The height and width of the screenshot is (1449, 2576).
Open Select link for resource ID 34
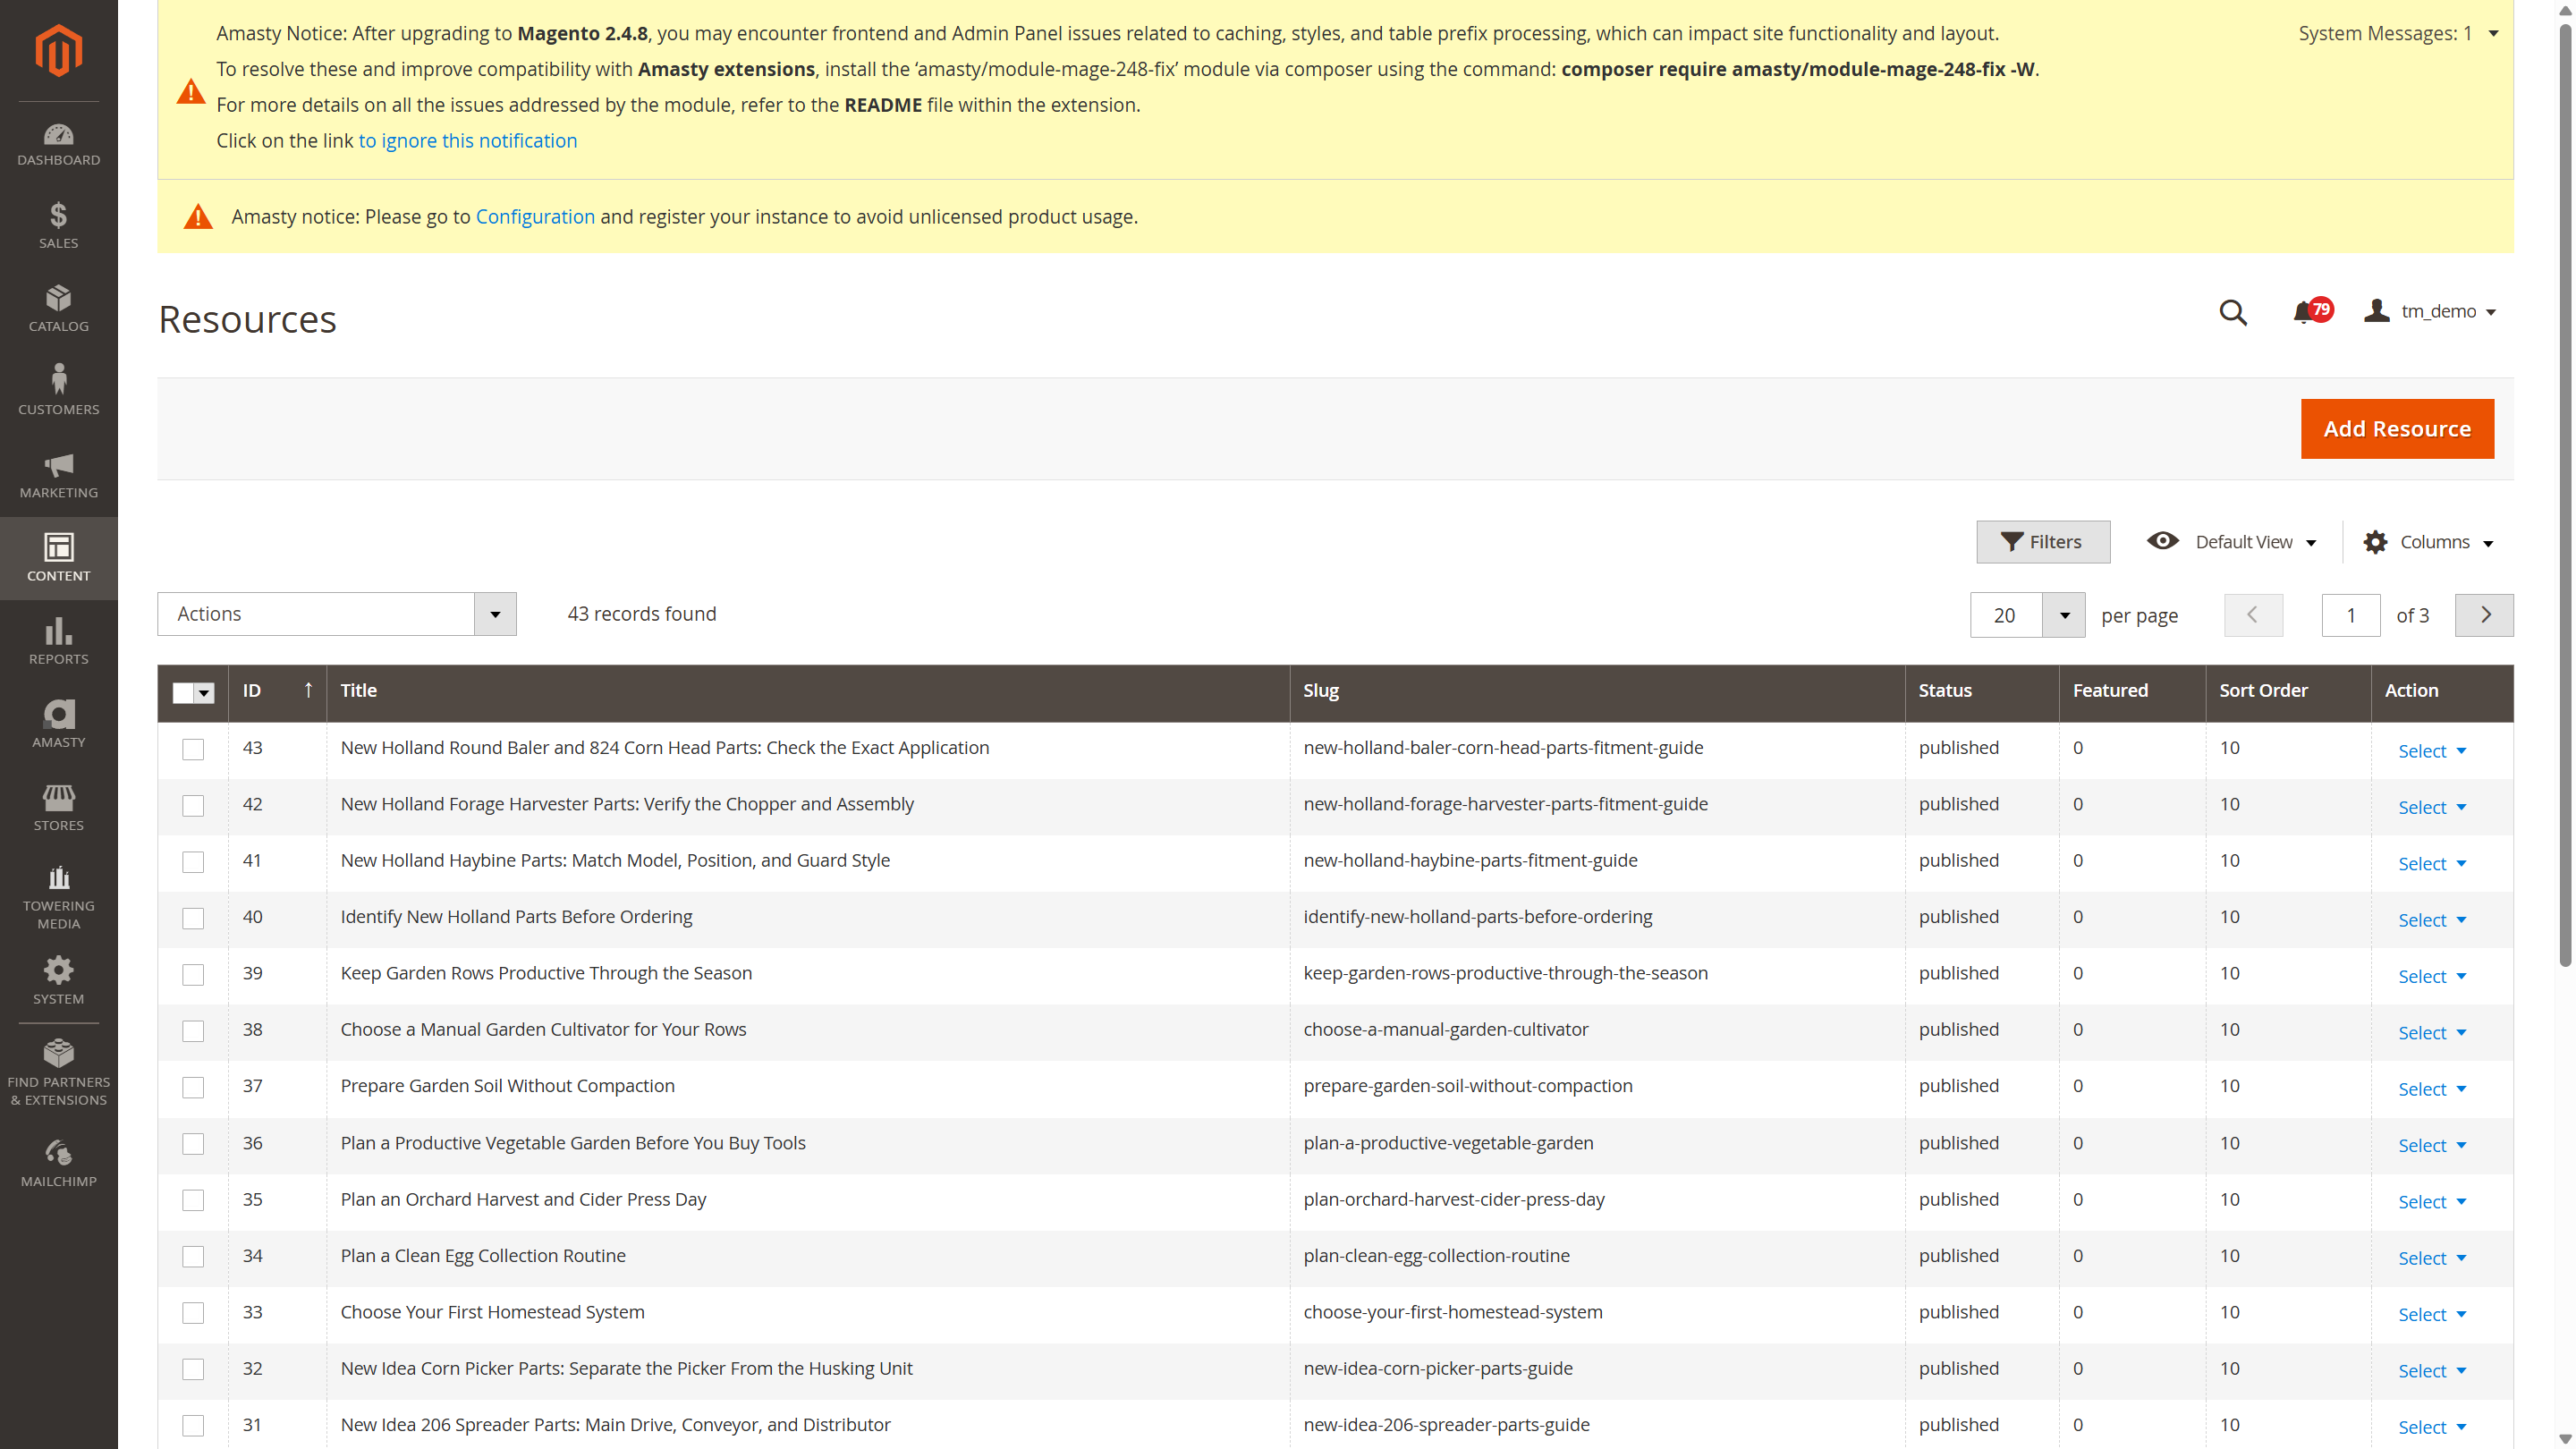[x=2431, y=1258]
